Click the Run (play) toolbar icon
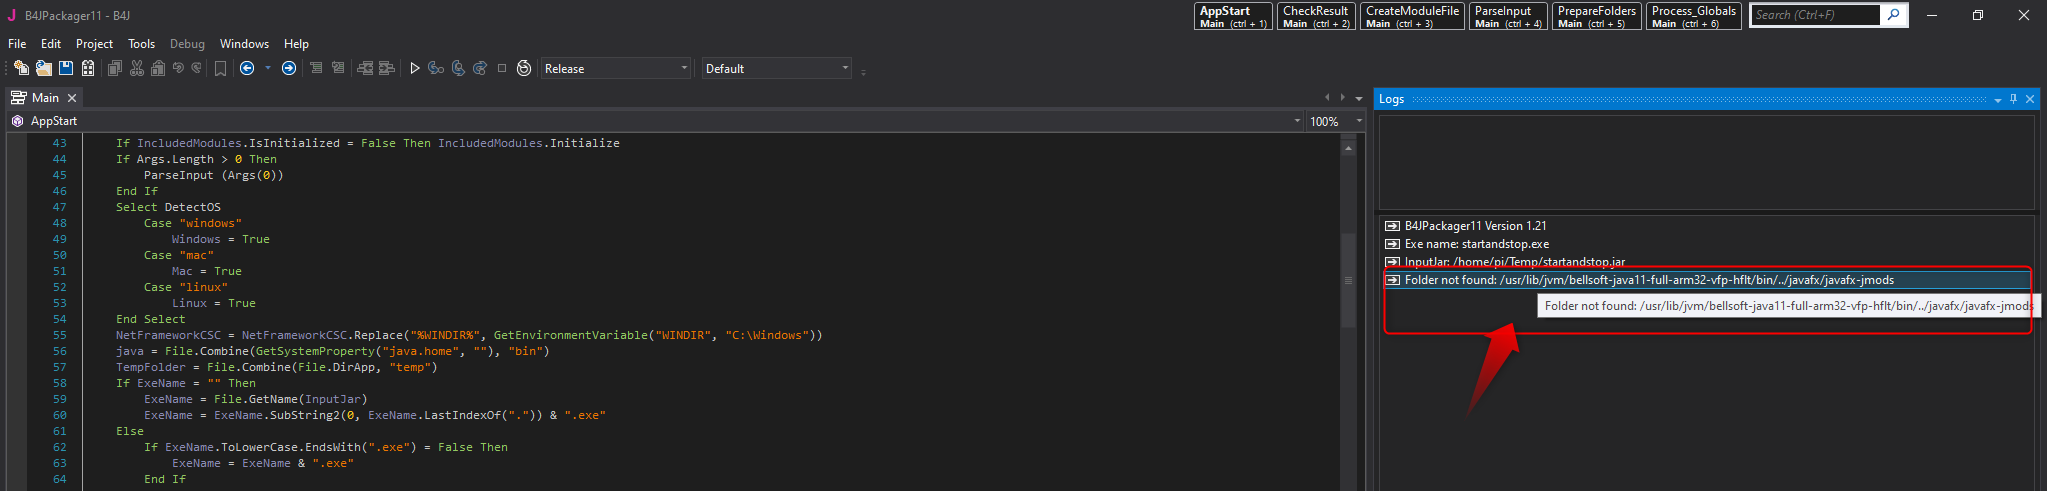Screen dimensions: 2047x491 415,69
